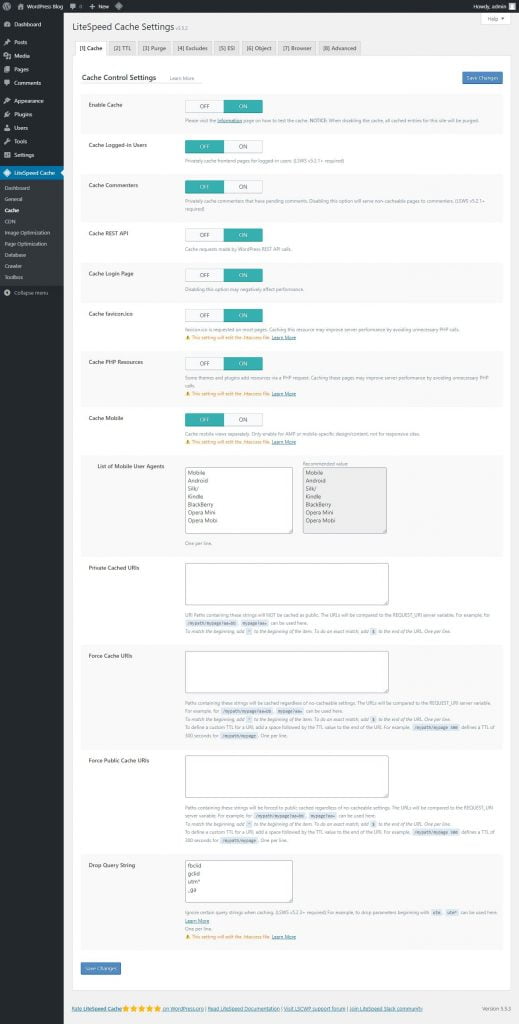Switch Cache Commenters ON
The height and width of the screenshot is (1024, 519).
[243, 187]
